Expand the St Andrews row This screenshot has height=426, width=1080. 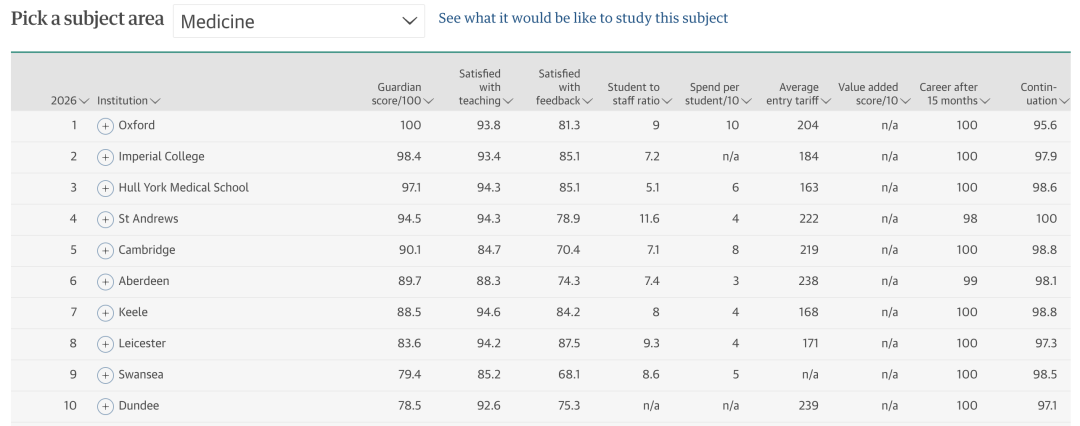105,219
